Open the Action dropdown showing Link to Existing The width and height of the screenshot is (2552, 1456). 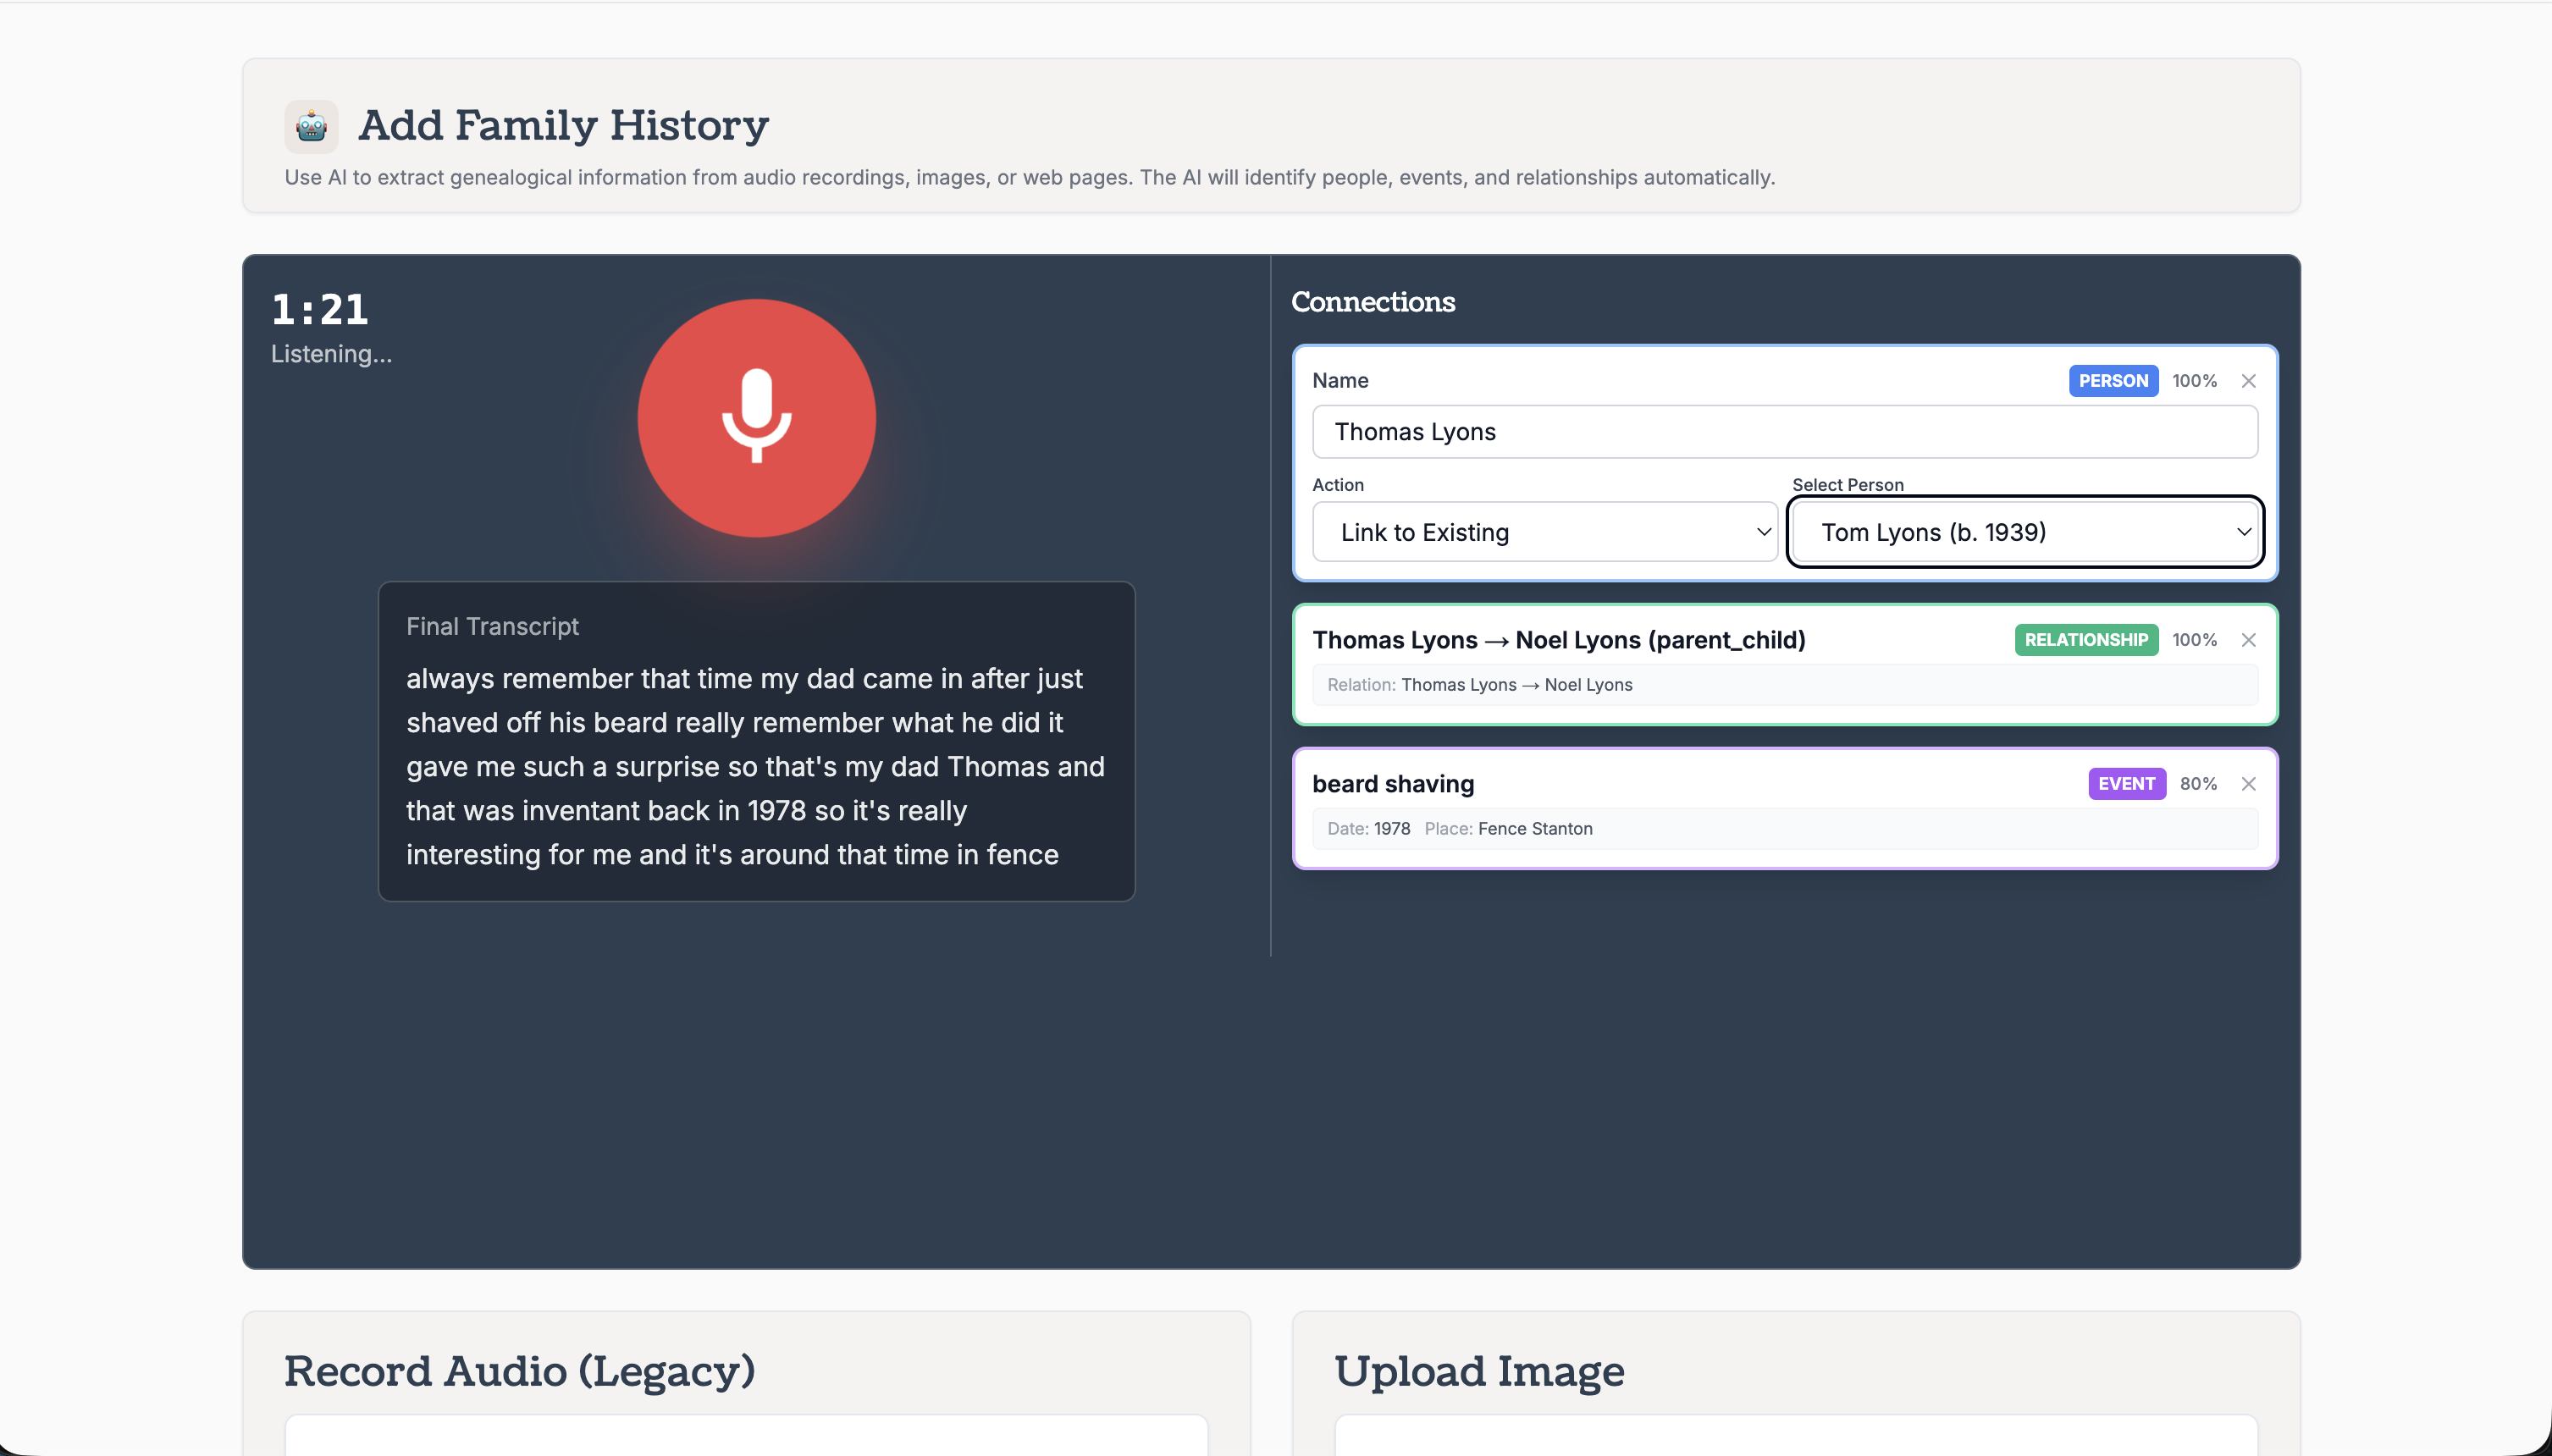1545,532
